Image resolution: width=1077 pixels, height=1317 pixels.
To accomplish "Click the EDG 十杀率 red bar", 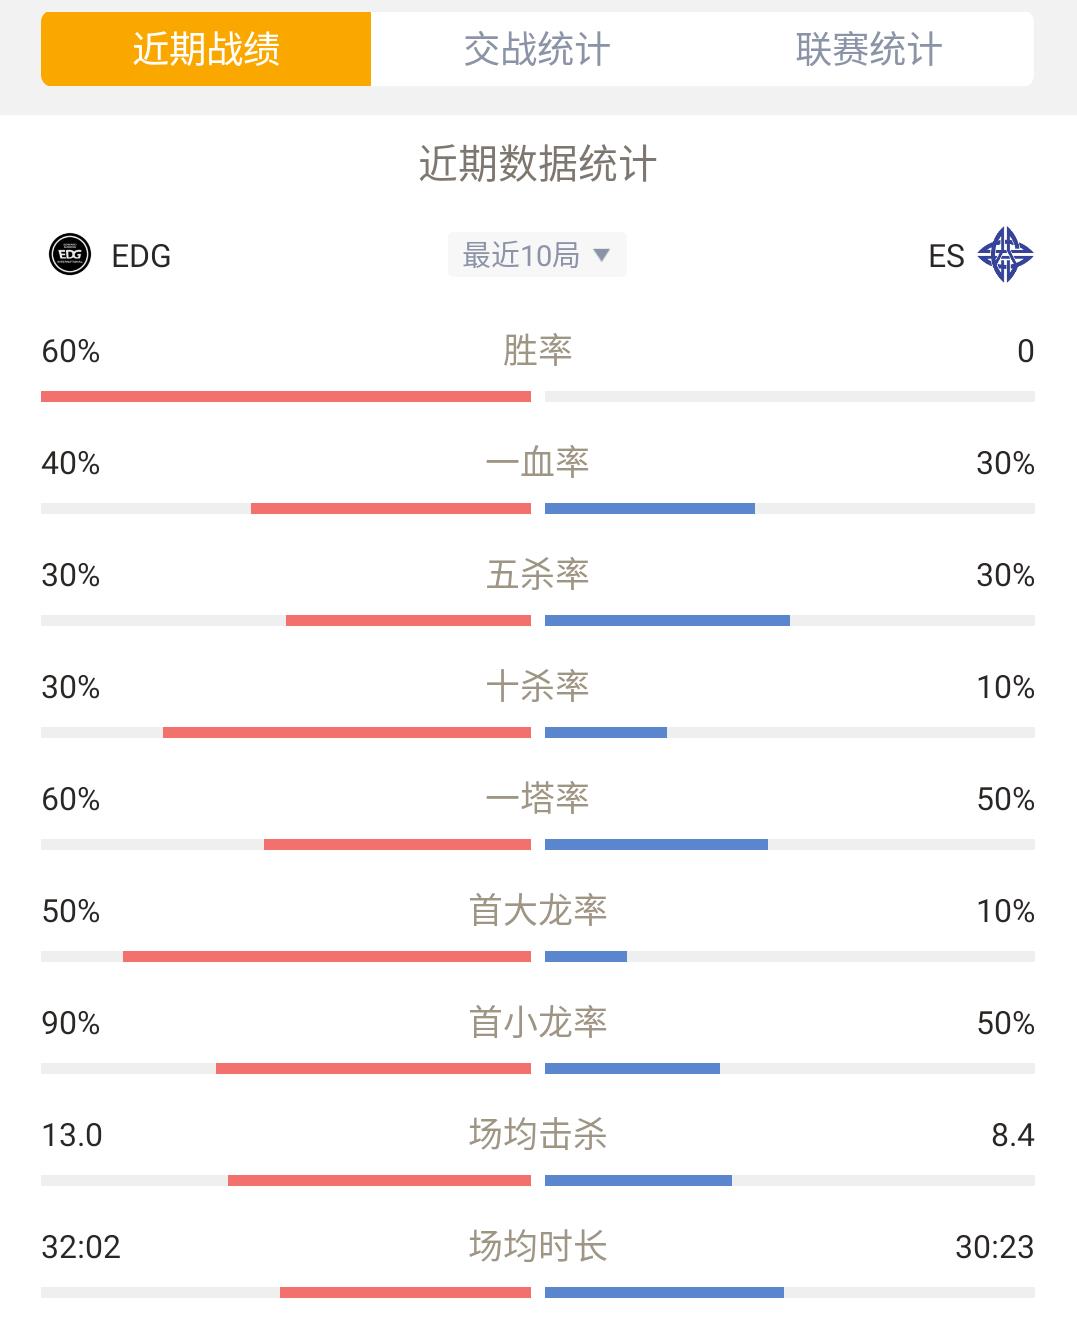I will (347, 733).
